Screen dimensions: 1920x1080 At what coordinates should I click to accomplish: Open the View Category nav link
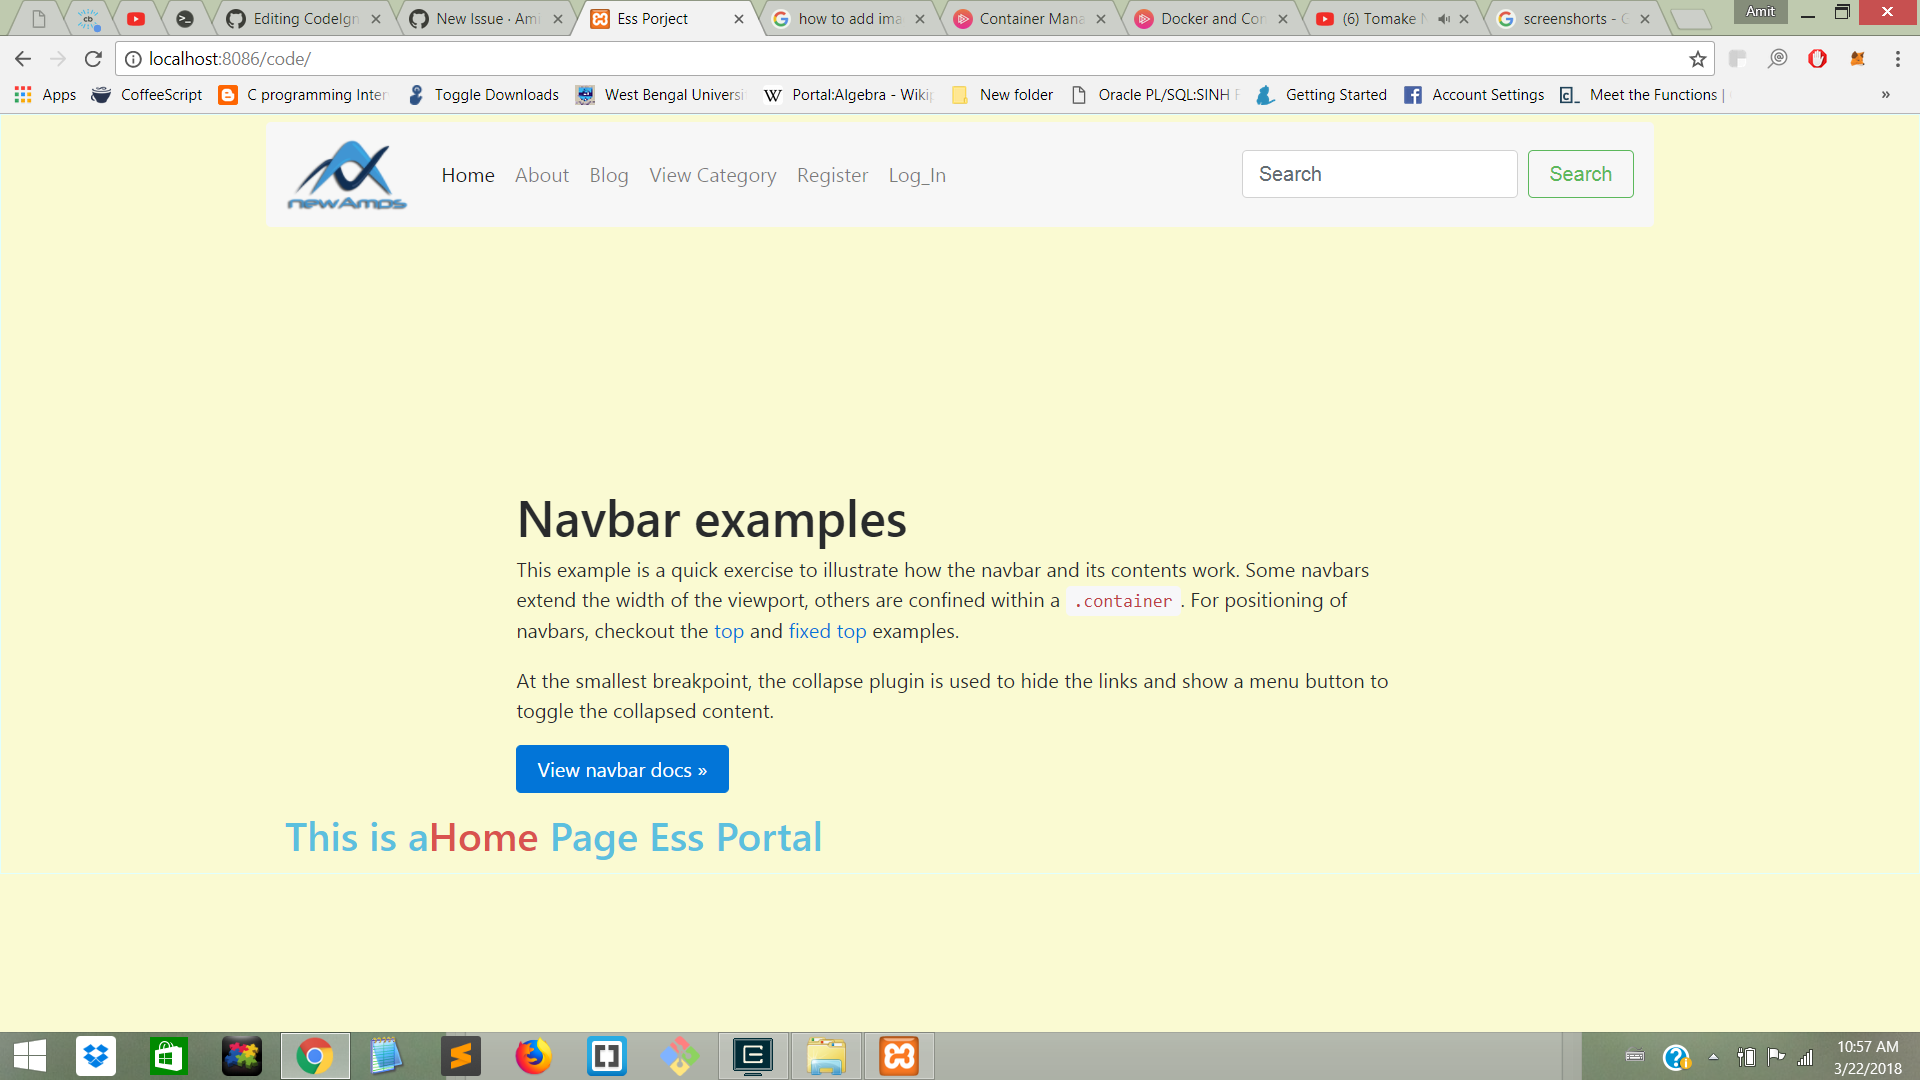(x=712, y=175)
